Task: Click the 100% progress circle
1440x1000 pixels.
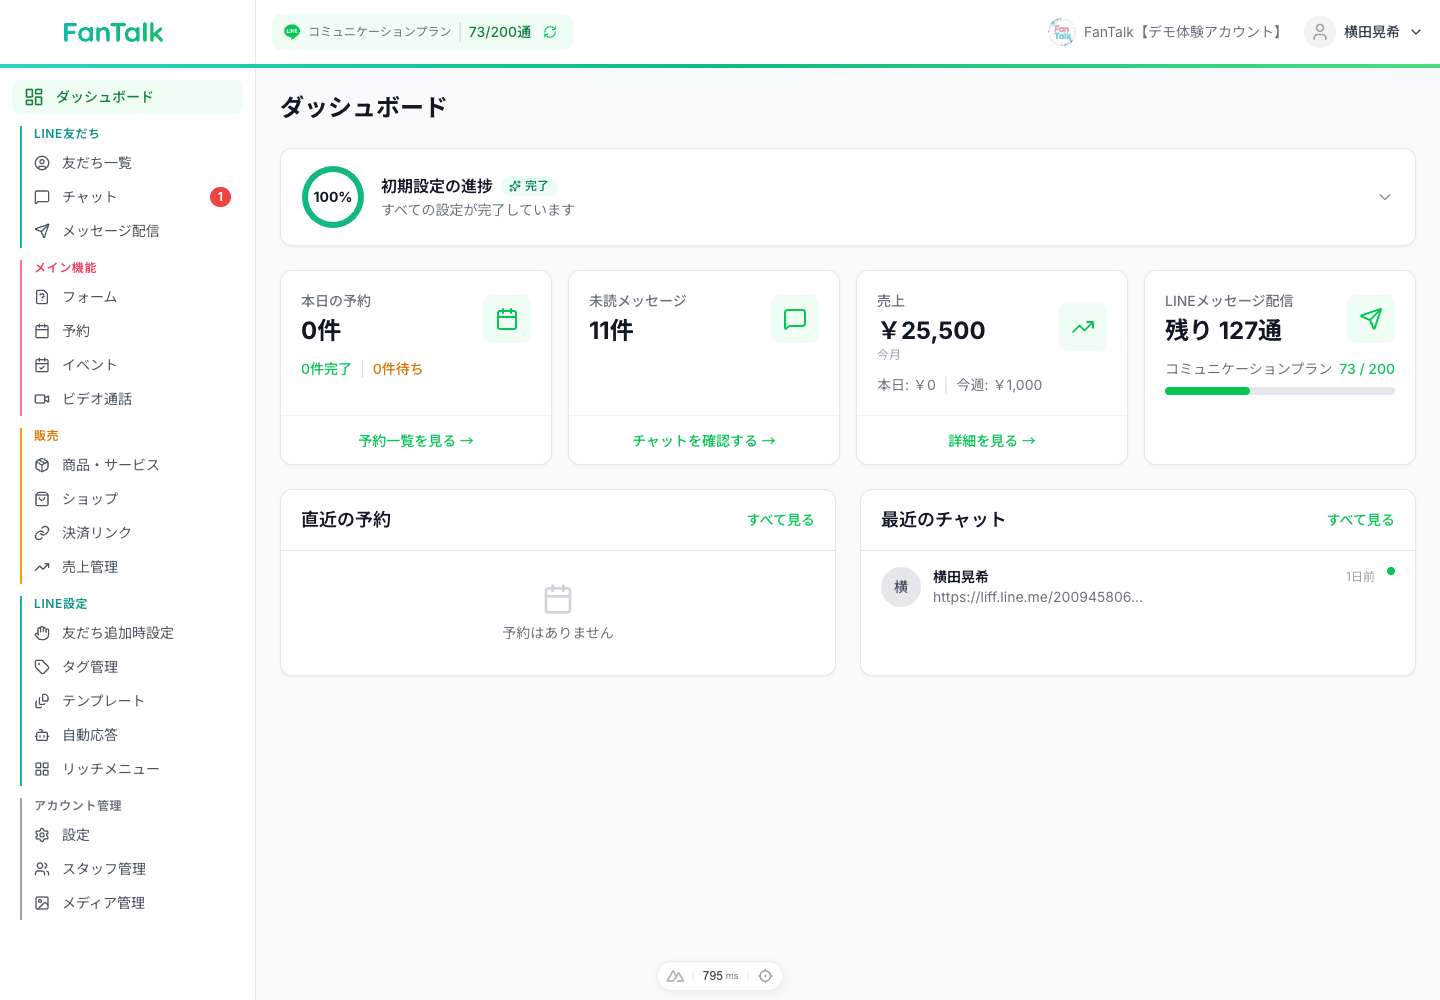Action: tap(333, 197)
